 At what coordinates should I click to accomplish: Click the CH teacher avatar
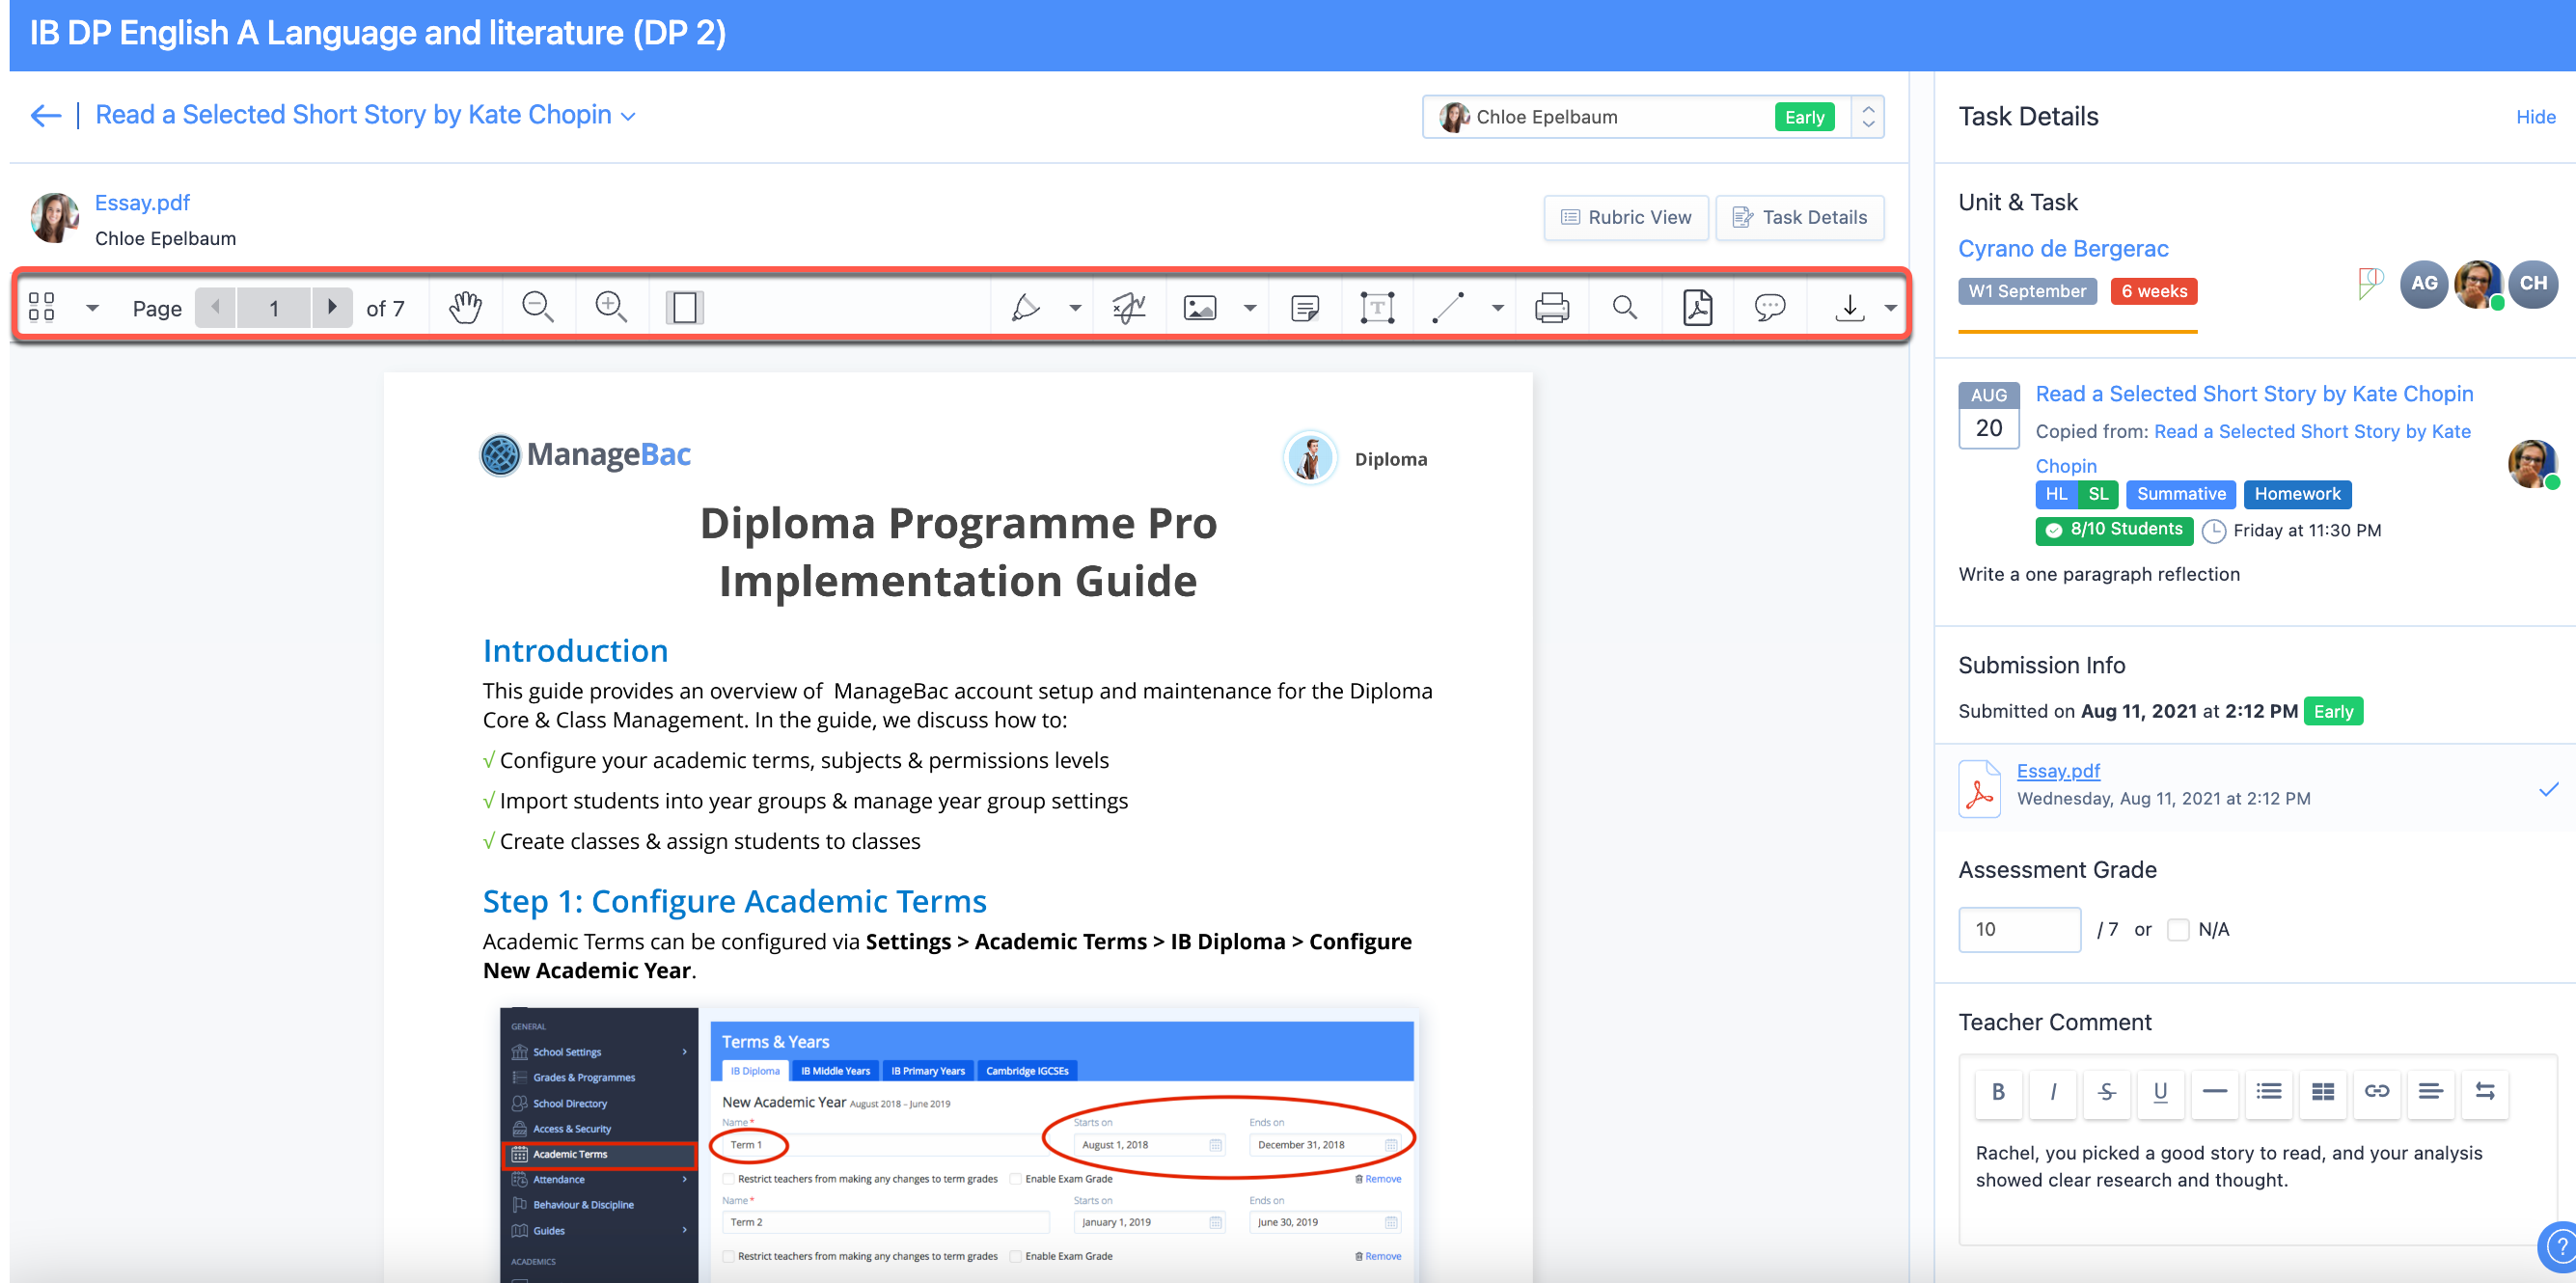pyautogui.click(x=2533, y=283)
